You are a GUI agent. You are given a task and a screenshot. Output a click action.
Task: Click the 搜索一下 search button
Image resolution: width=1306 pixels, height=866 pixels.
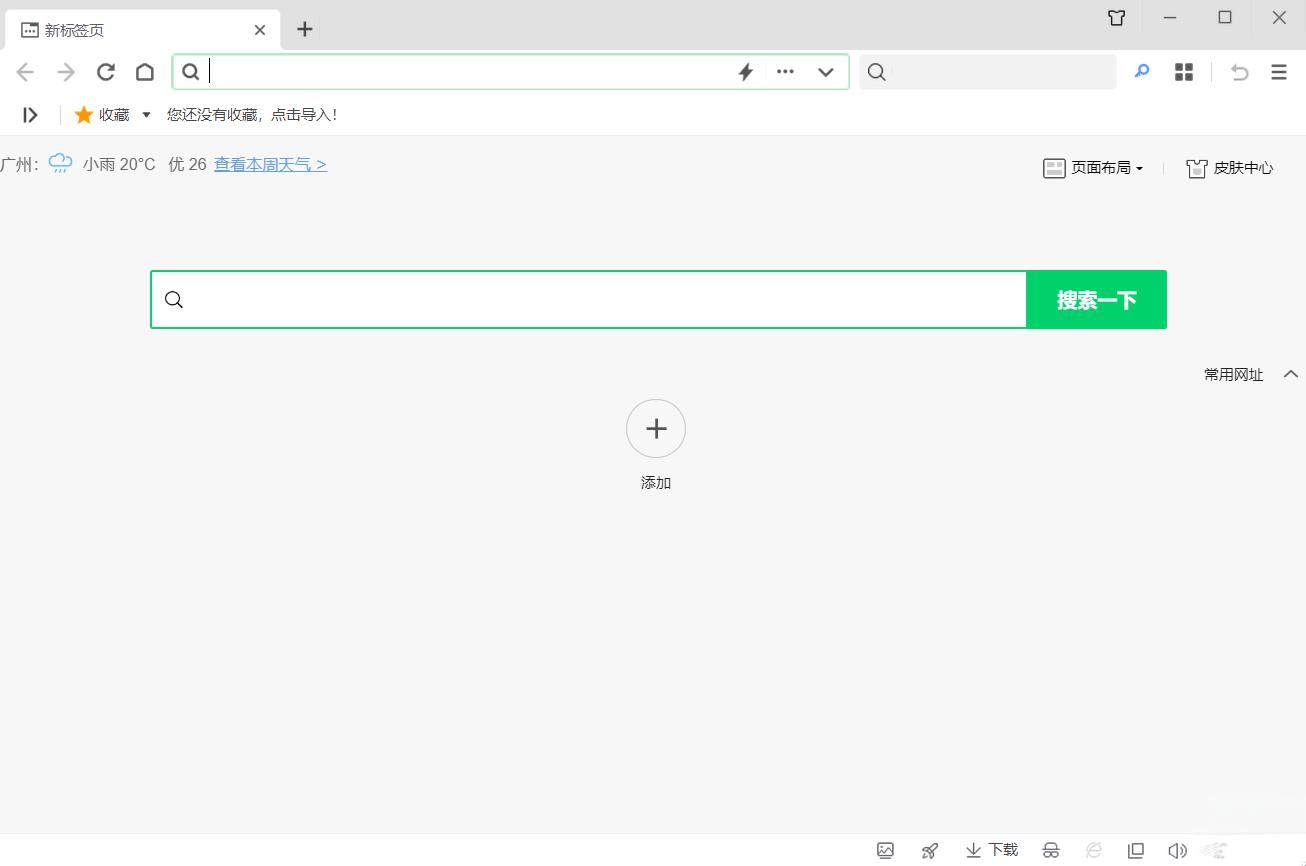[1096, 298]
